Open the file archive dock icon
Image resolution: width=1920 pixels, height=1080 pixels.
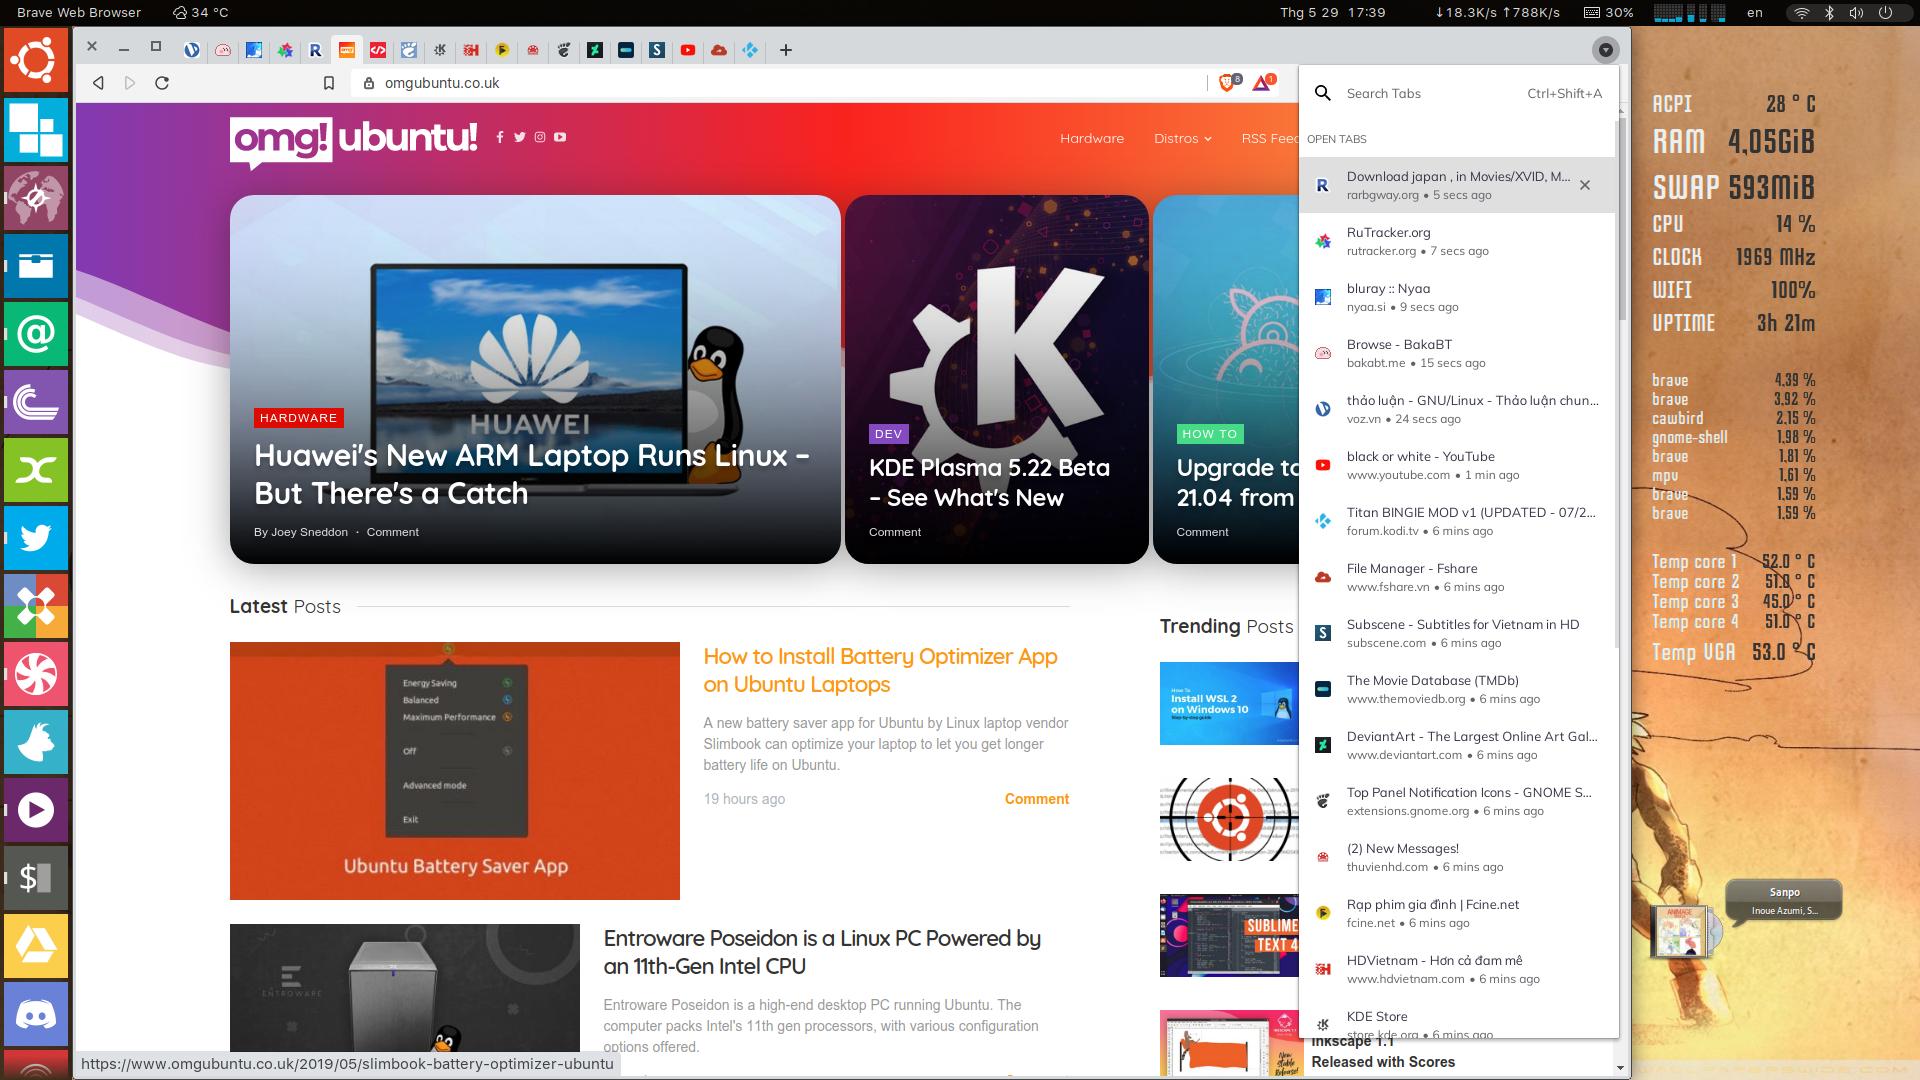click(36, 266)
